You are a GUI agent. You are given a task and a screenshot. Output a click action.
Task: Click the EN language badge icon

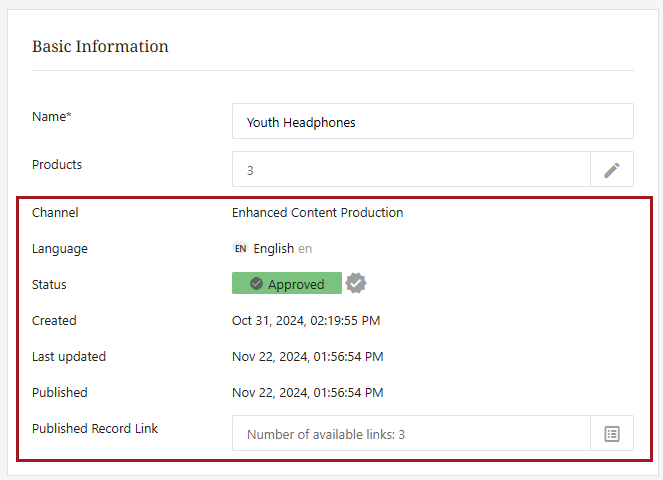point(240,249)
